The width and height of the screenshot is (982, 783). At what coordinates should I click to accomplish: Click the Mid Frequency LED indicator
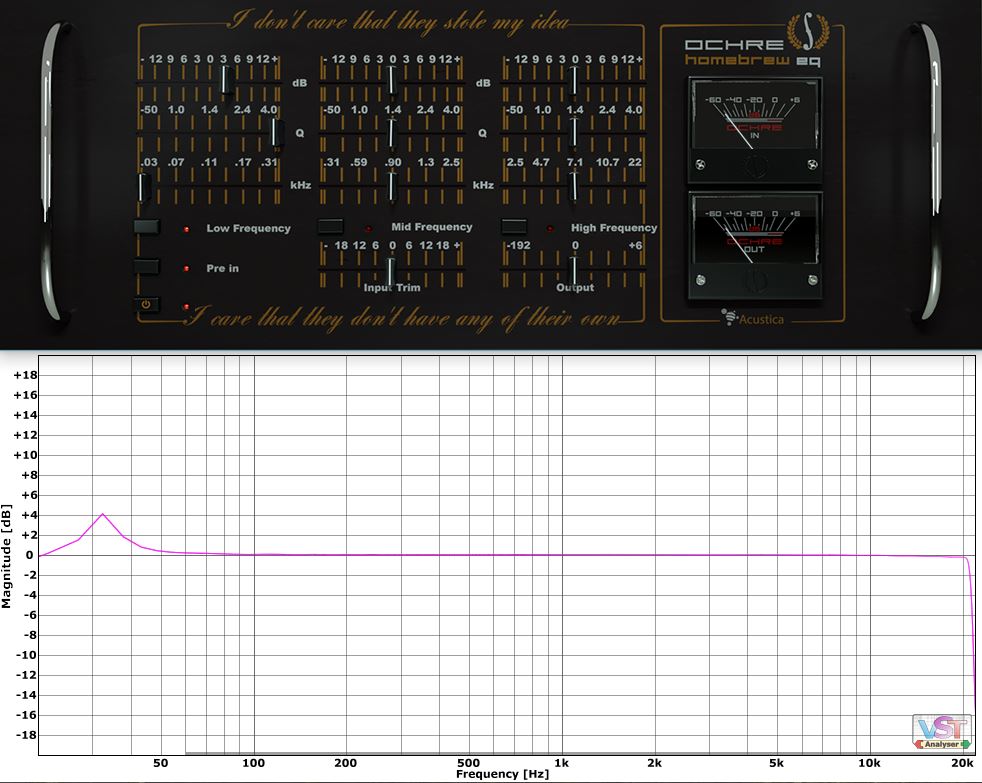pos(368,229)
